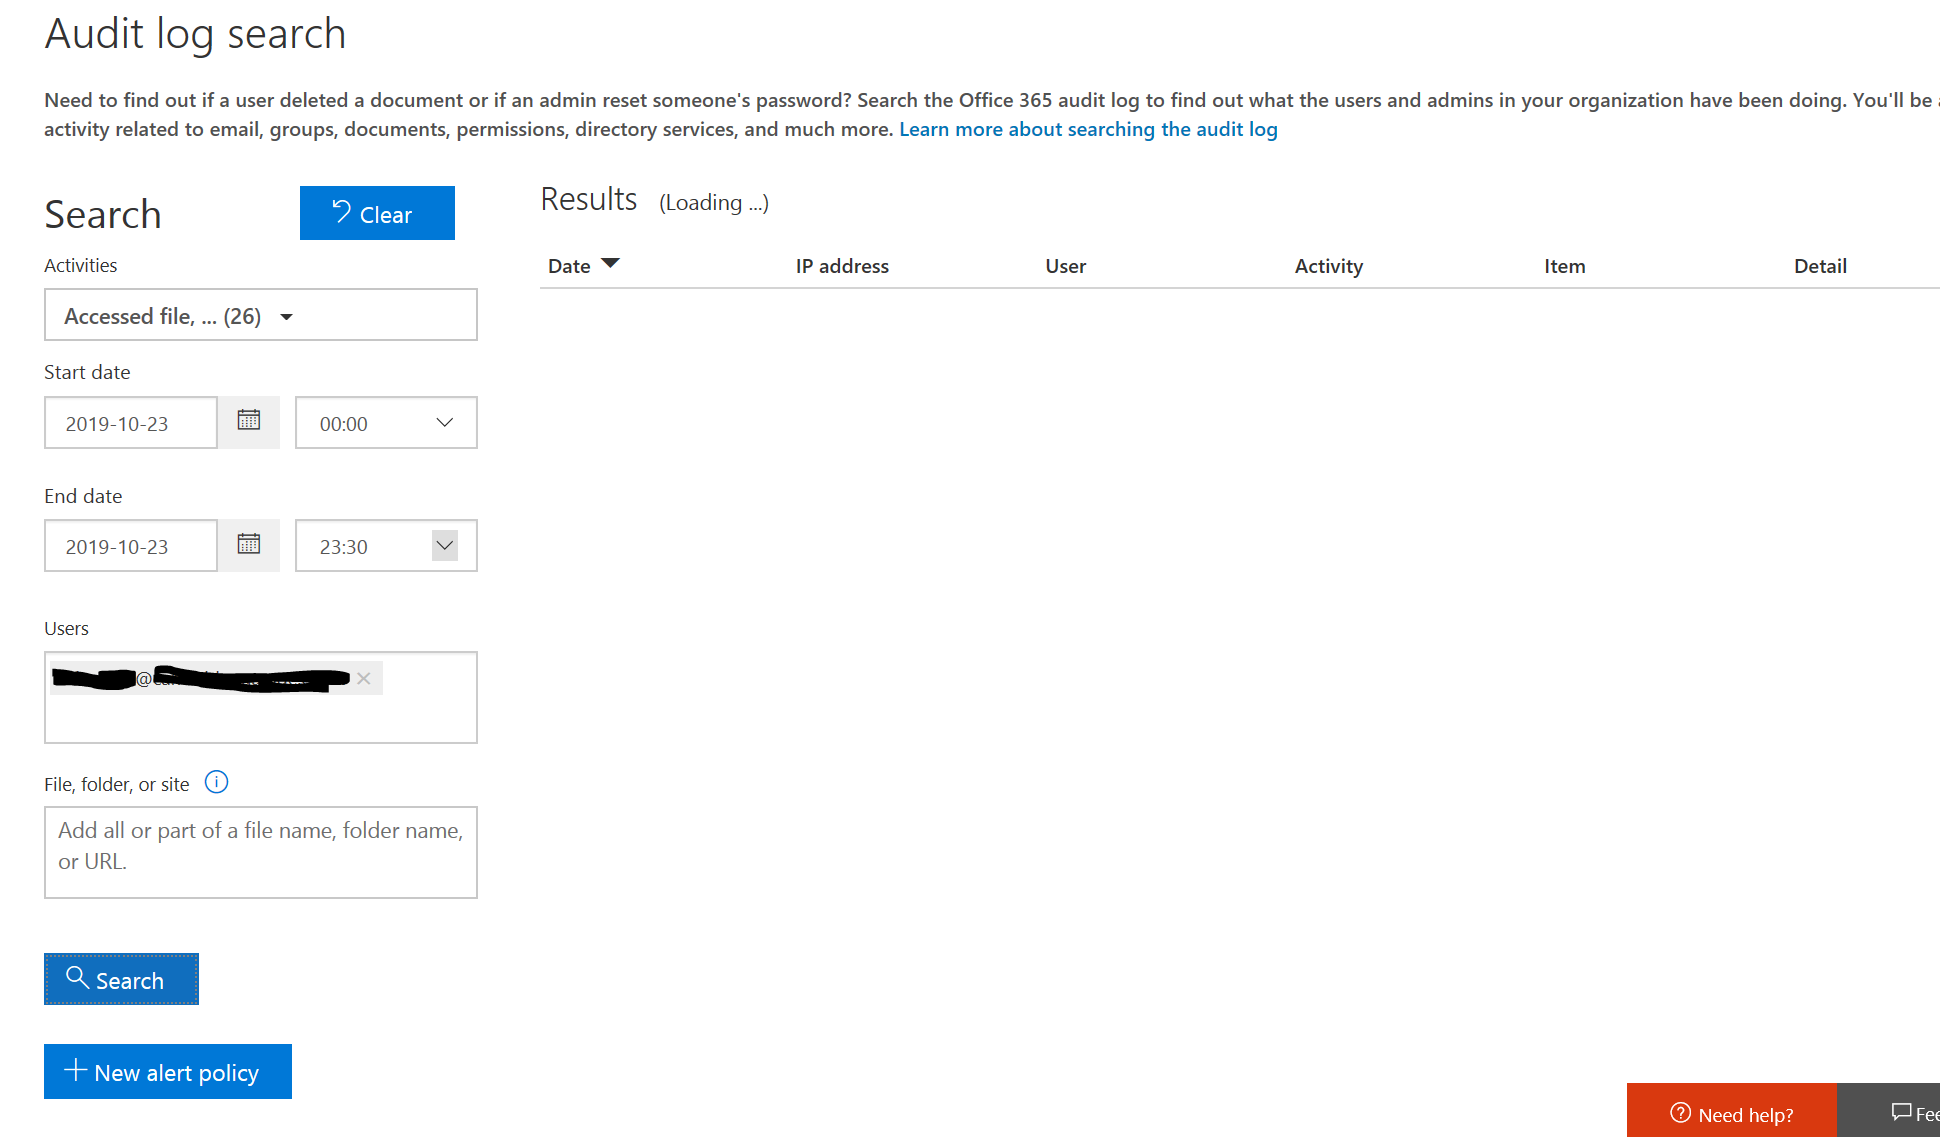Viewport: 1940px width, 1137px height.
Task: Click the Date column sort arrow
Action: click(x=610, y=264)
